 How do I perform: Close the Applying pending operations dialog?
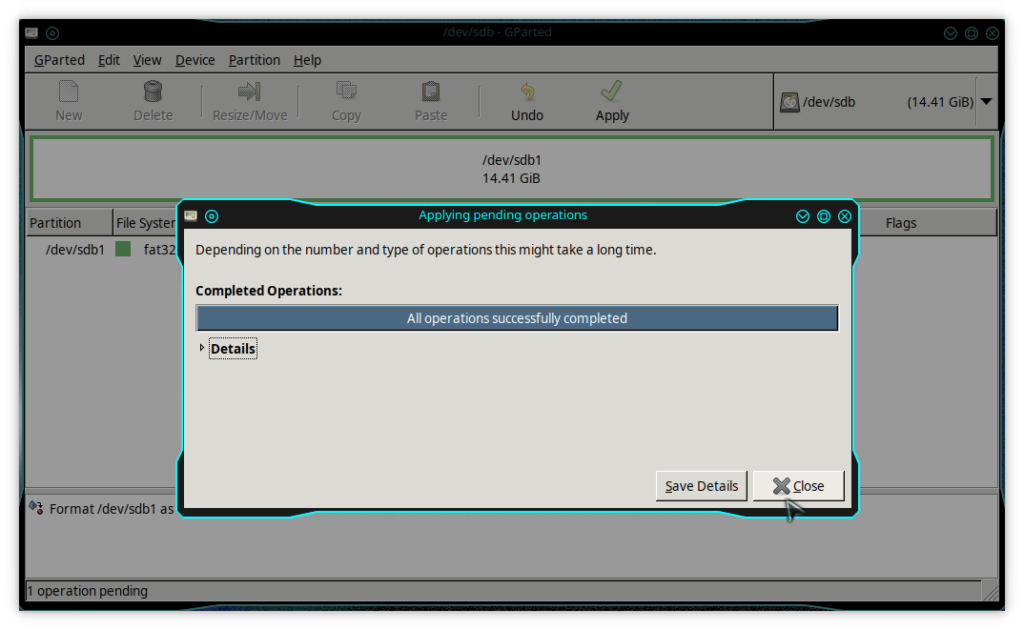(798, 486)
